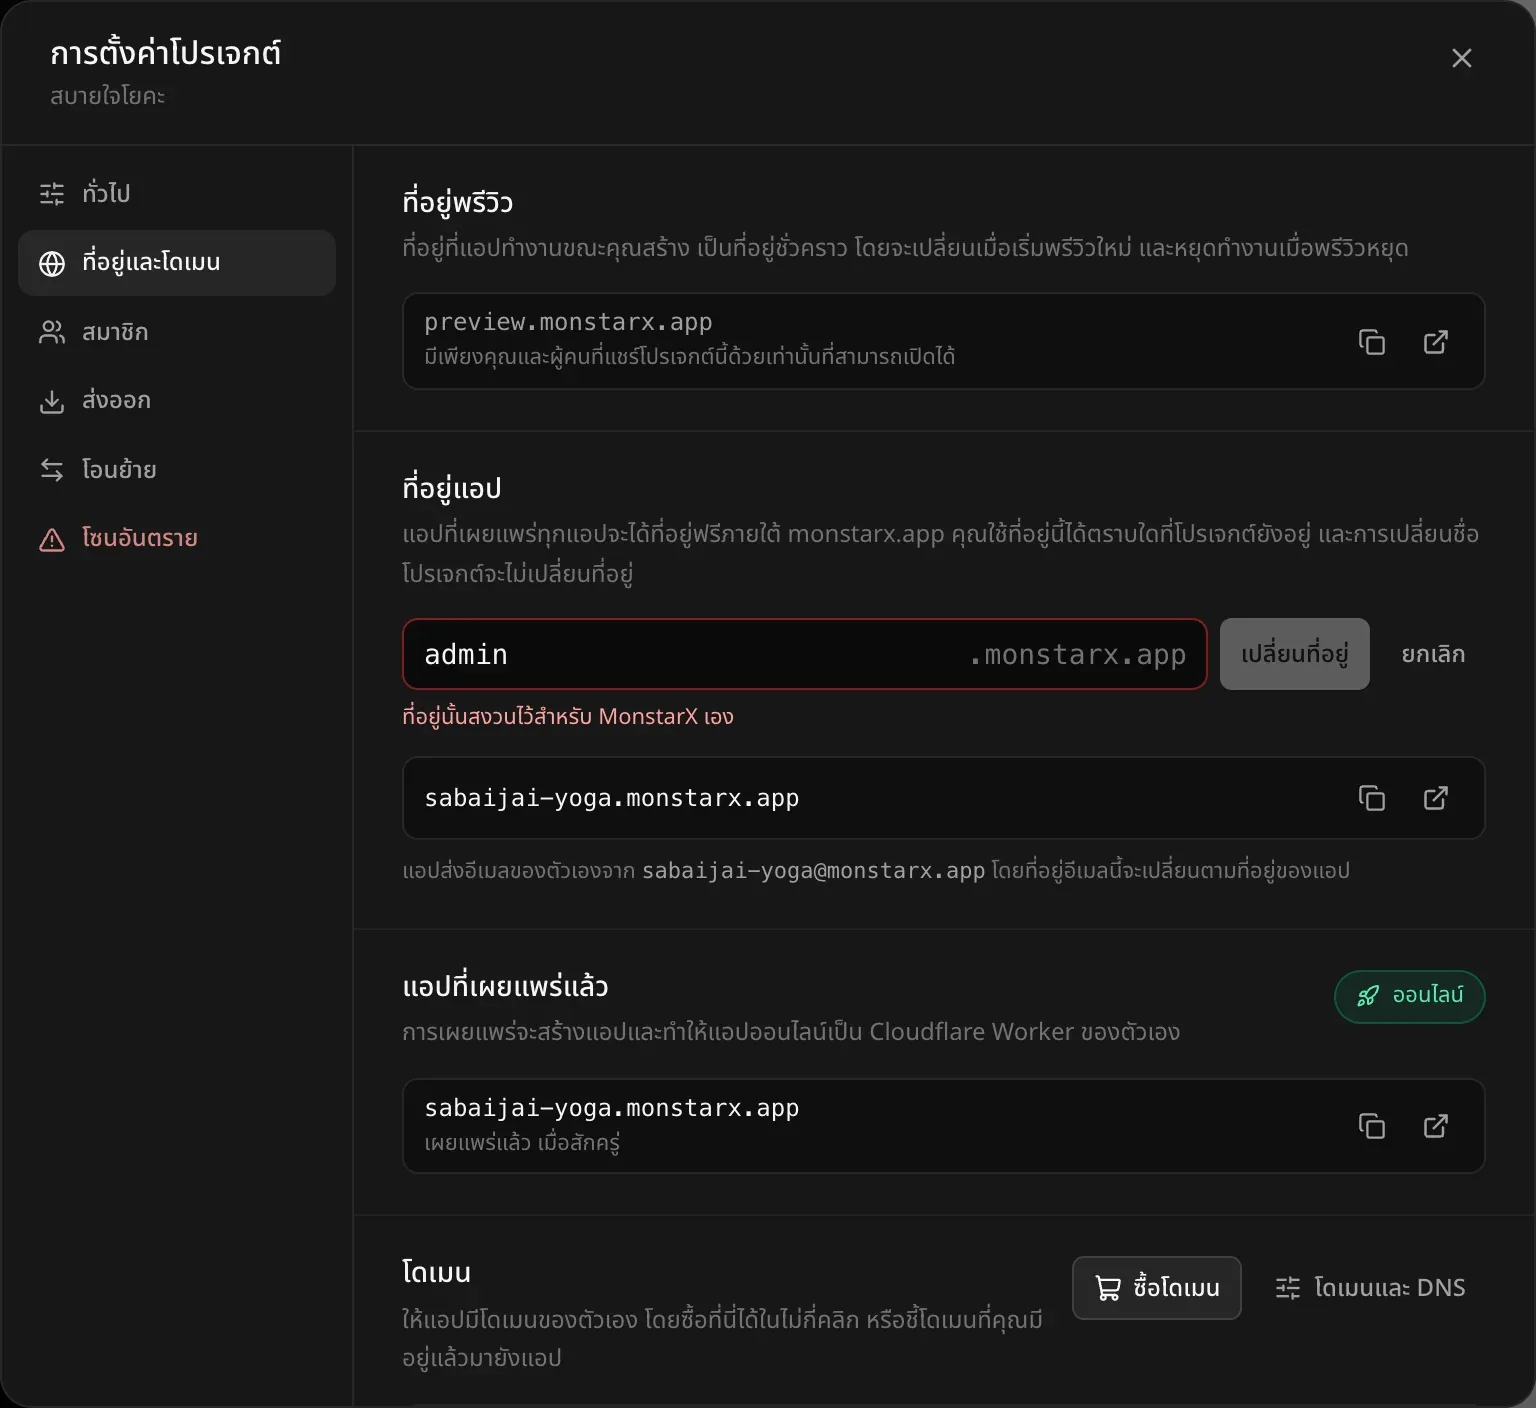This screenshot has height=1408, width=1536.
Task: Open preview.monstarx.app in a new tab
Action: pyautogui.click(x=1436, y=342)
